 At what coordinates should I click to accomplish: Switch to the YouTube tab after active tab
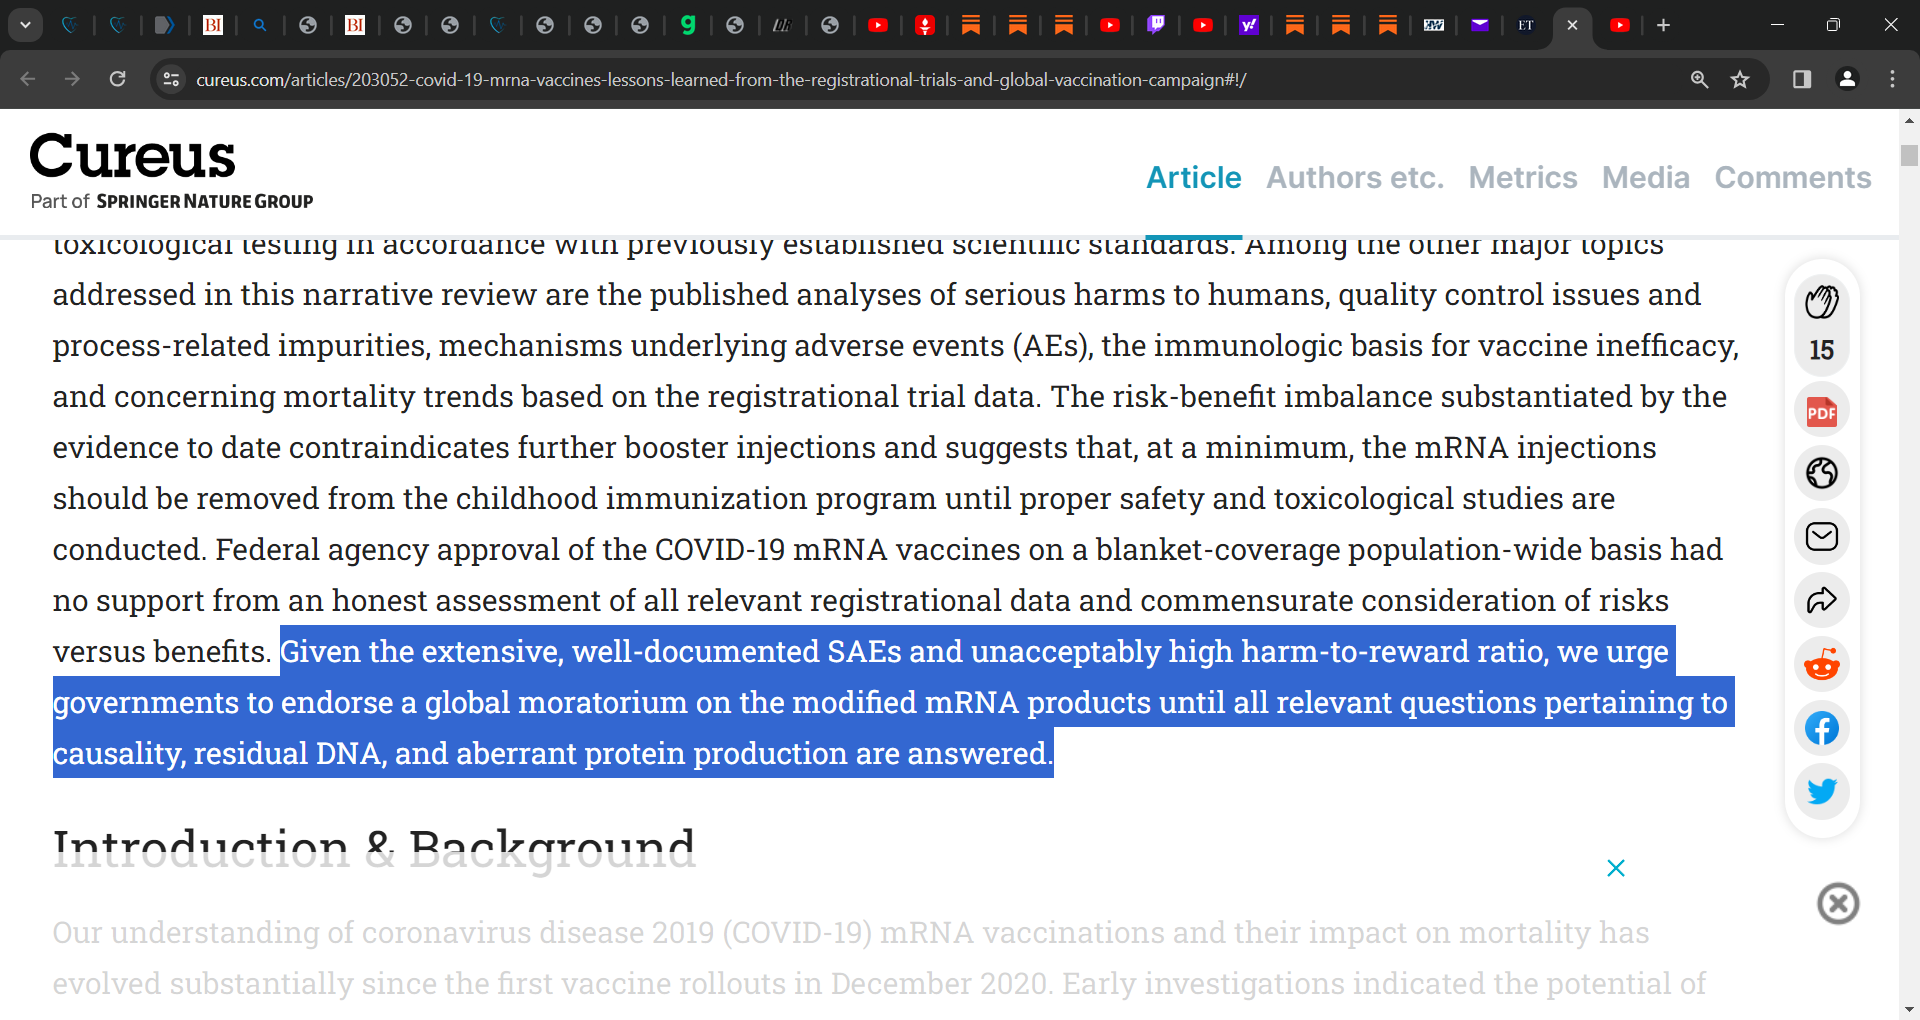(x=1620, y=25)
